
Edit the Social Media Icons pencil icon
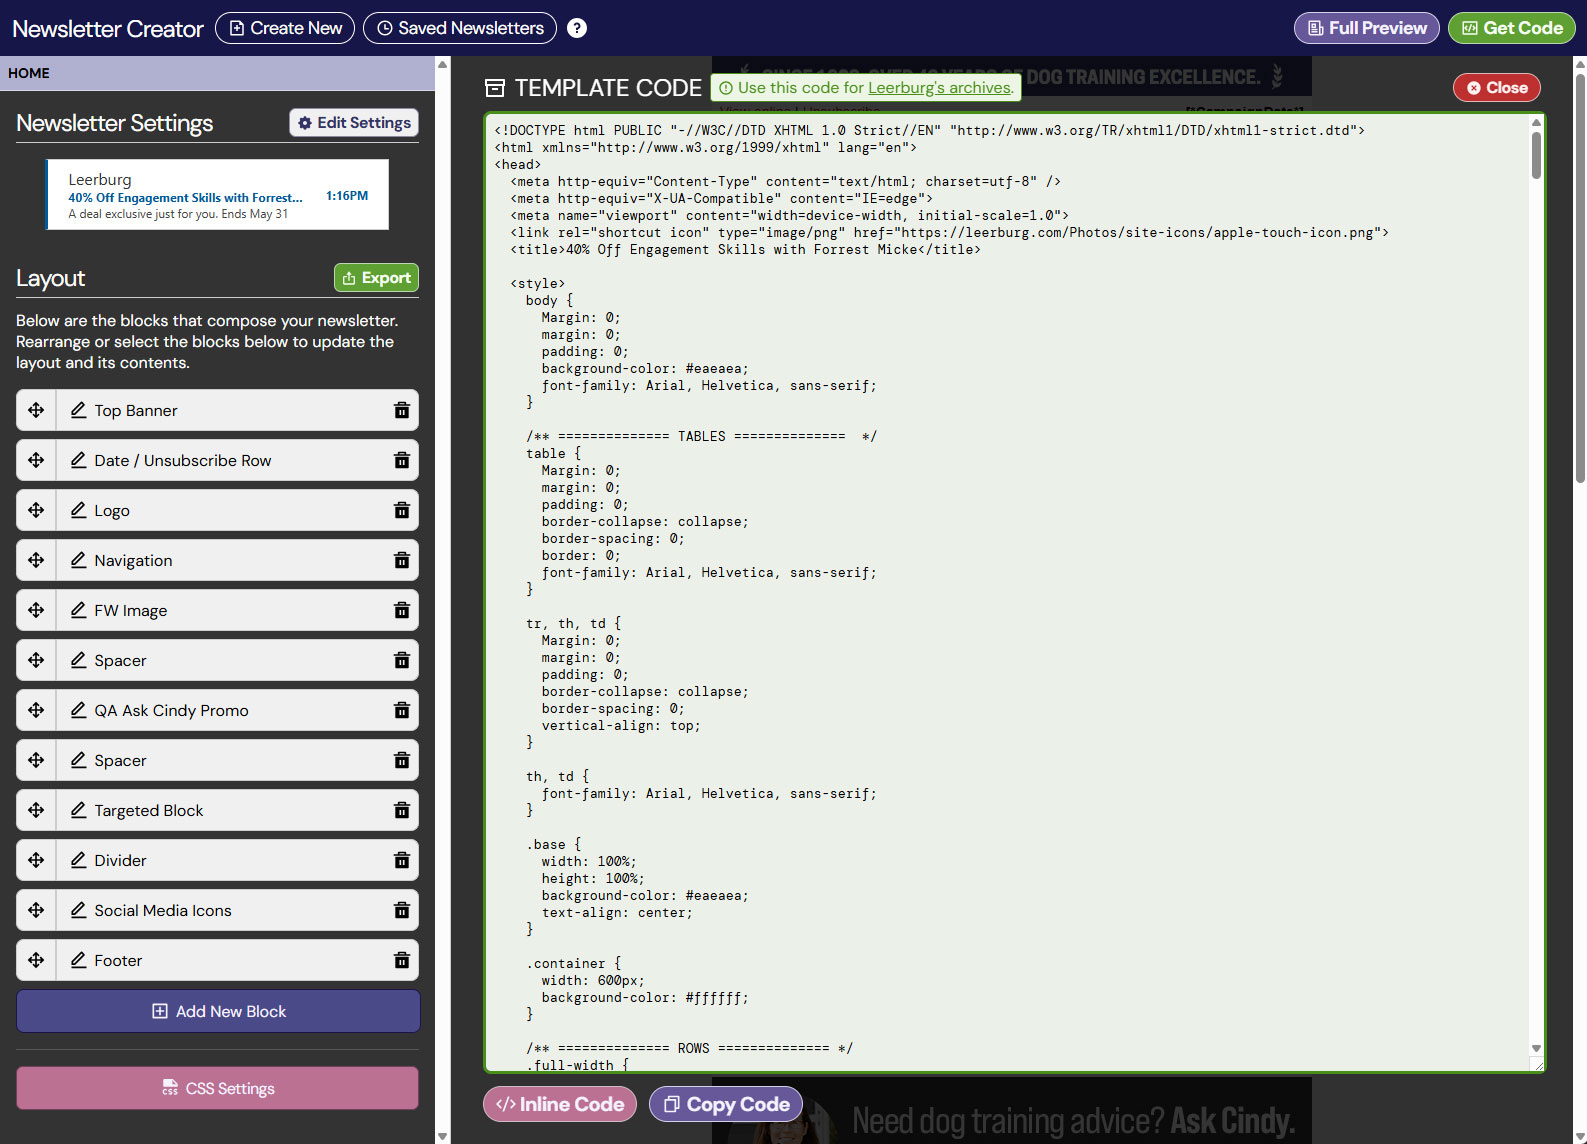[x=78, y=910]
